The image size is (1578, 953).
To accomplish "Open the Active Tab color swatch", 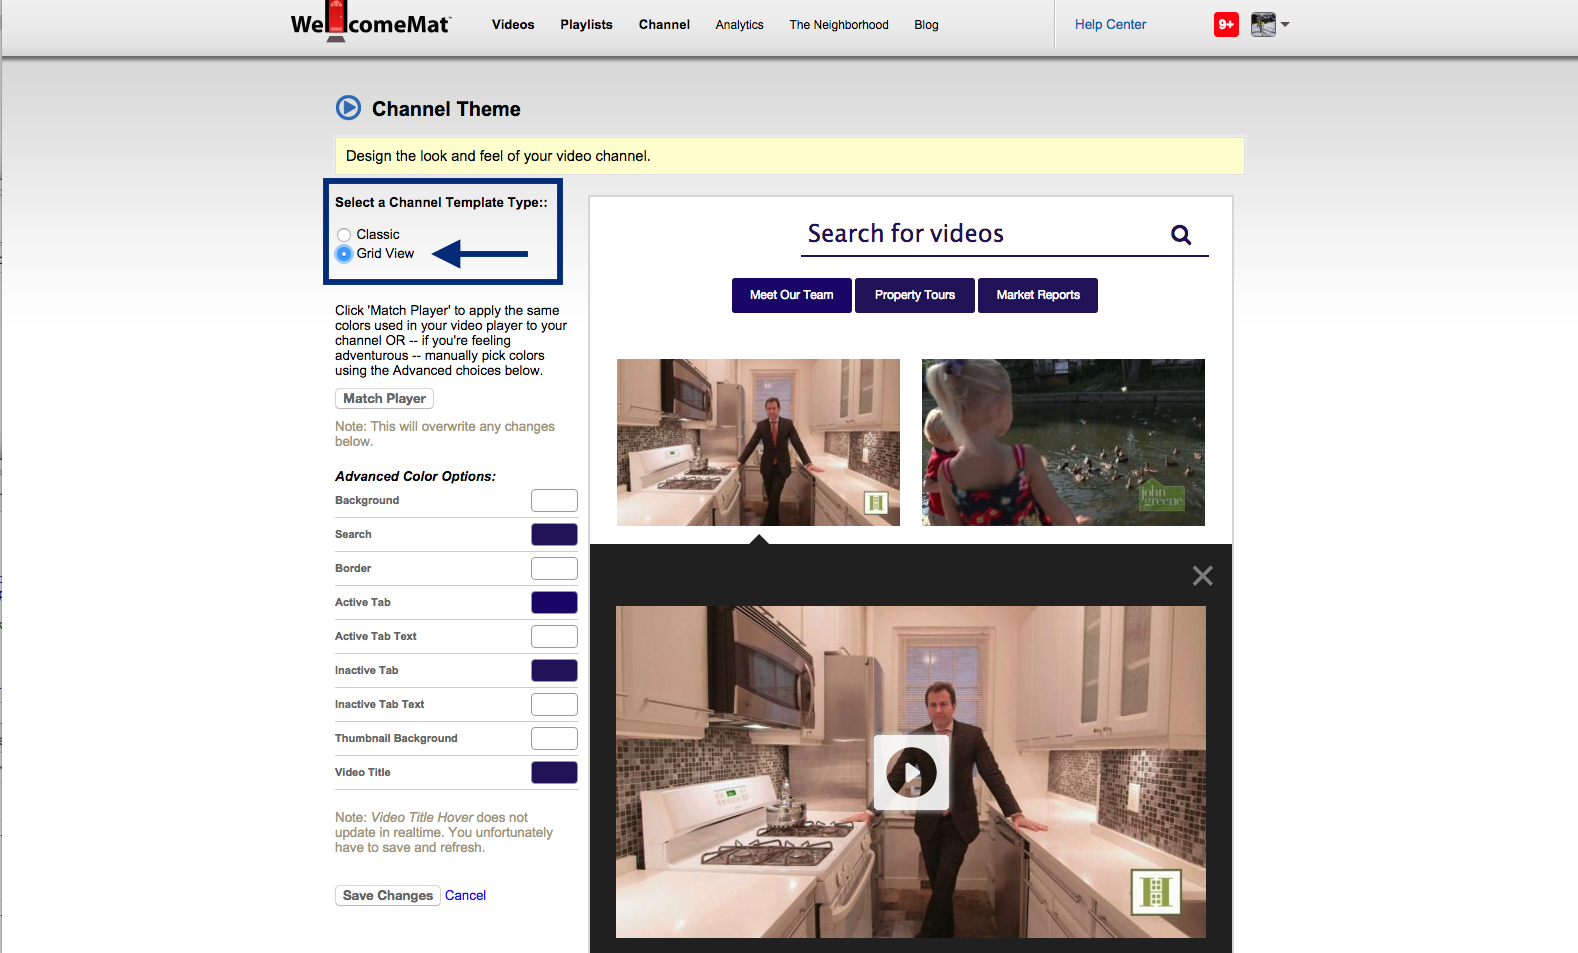I will (x=554, y=602).
